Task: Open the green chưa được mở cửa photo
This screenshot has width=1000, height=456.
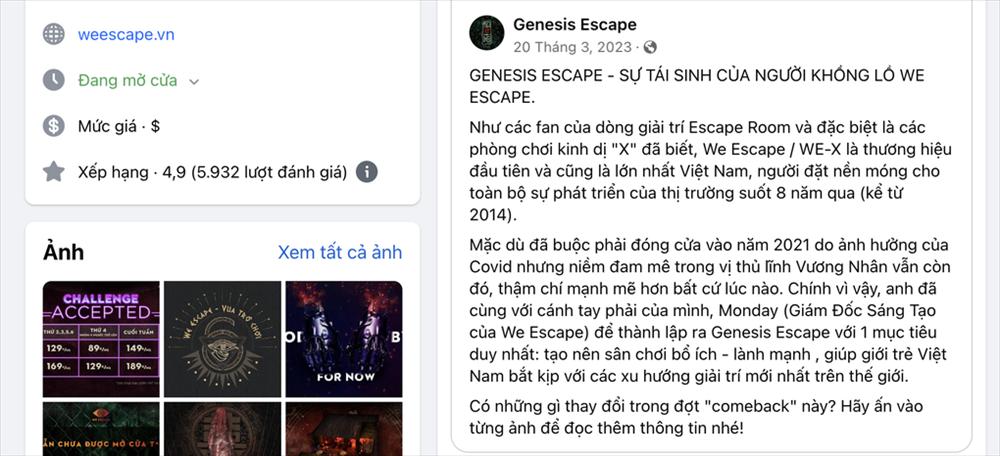Action: pyautogui.click(x=101, y=429)
